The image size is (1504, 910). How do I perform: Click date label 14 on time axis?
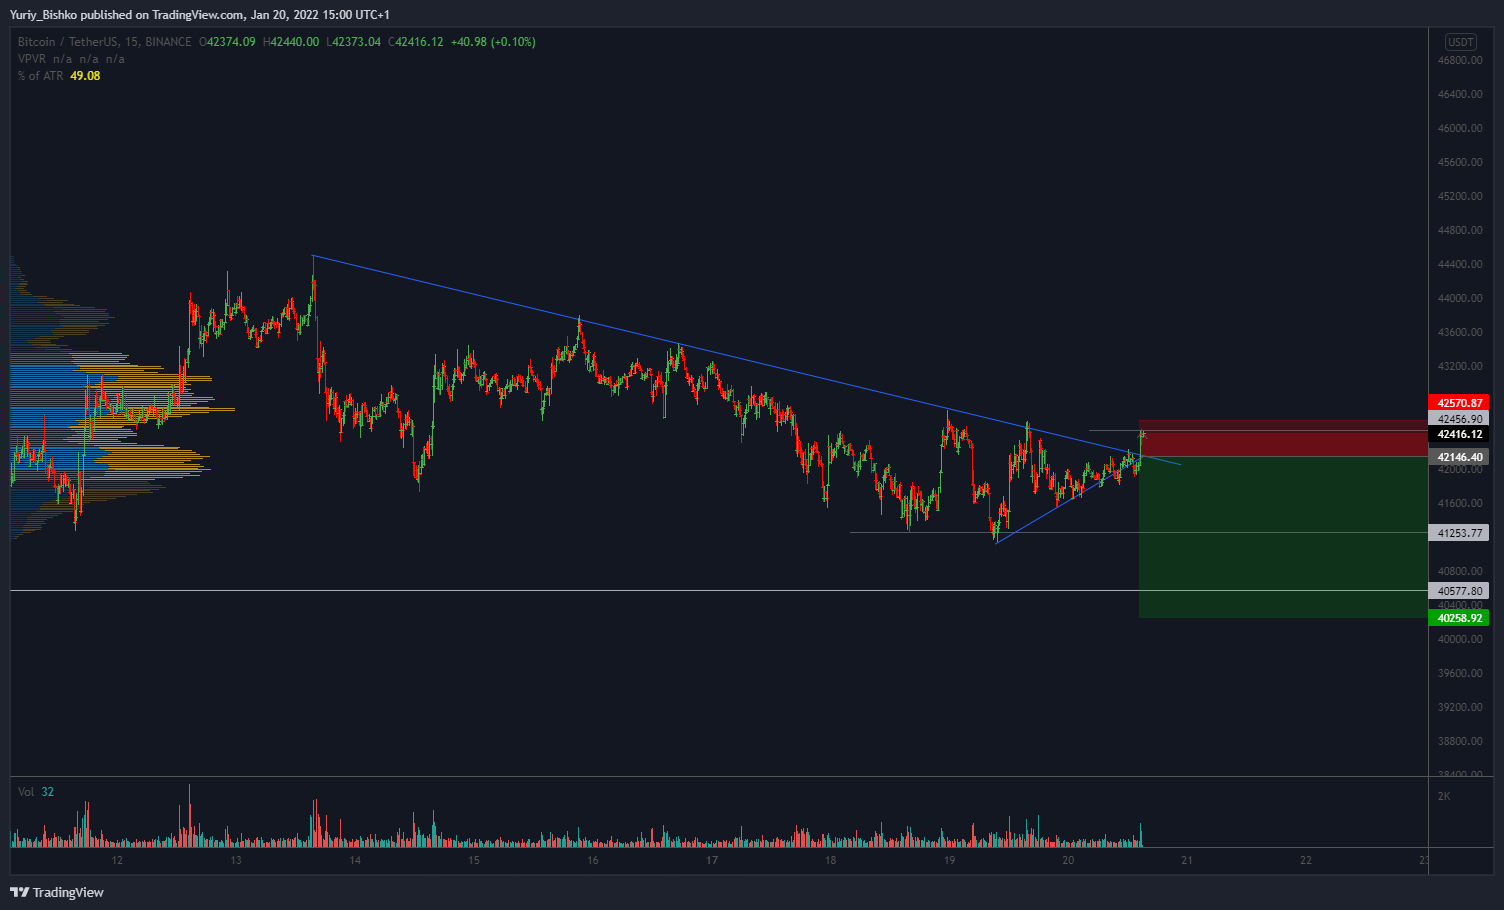pos(355,860)
